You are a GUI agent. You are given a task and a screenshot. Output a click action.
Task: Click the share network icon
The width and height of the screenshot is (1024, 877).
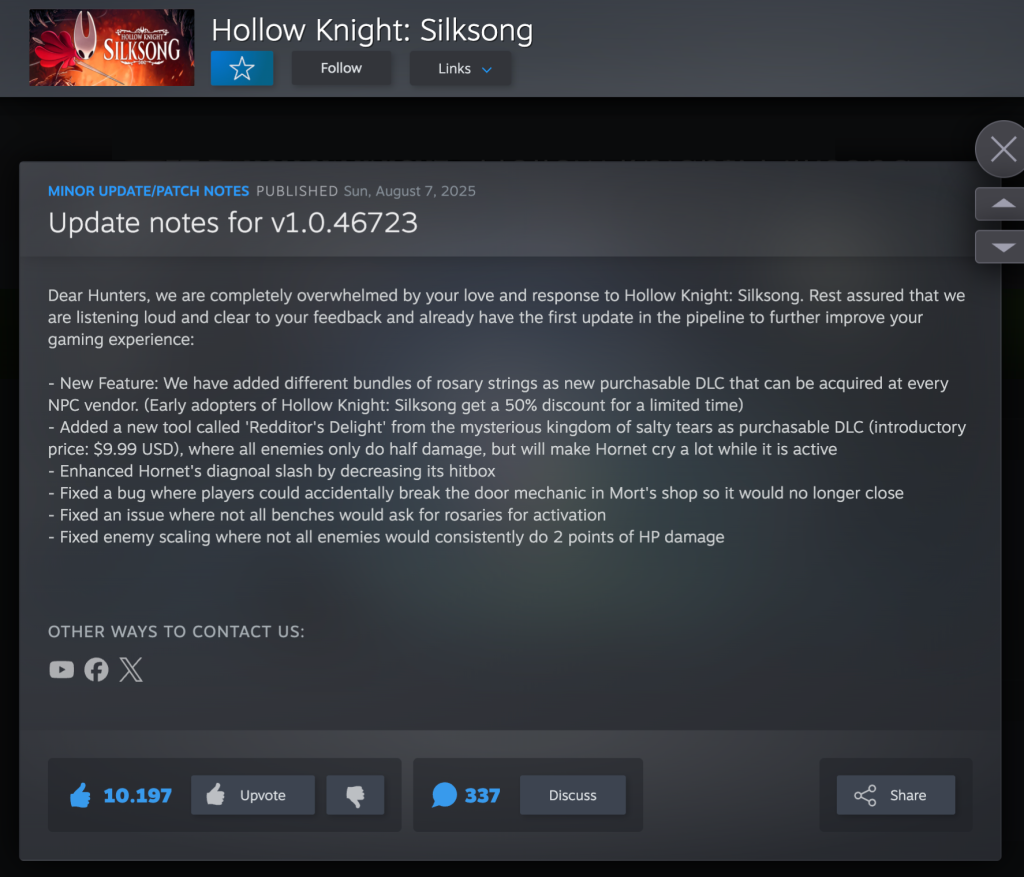865,795
